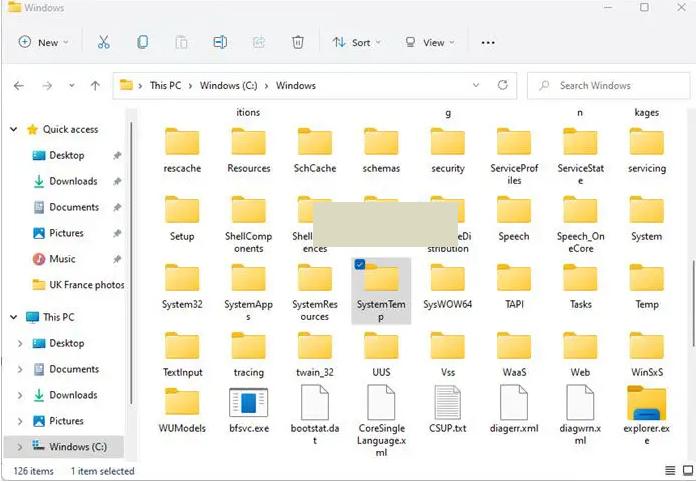Open the New dropdown menu
The image size is (696, 482).
click(43, 43)
